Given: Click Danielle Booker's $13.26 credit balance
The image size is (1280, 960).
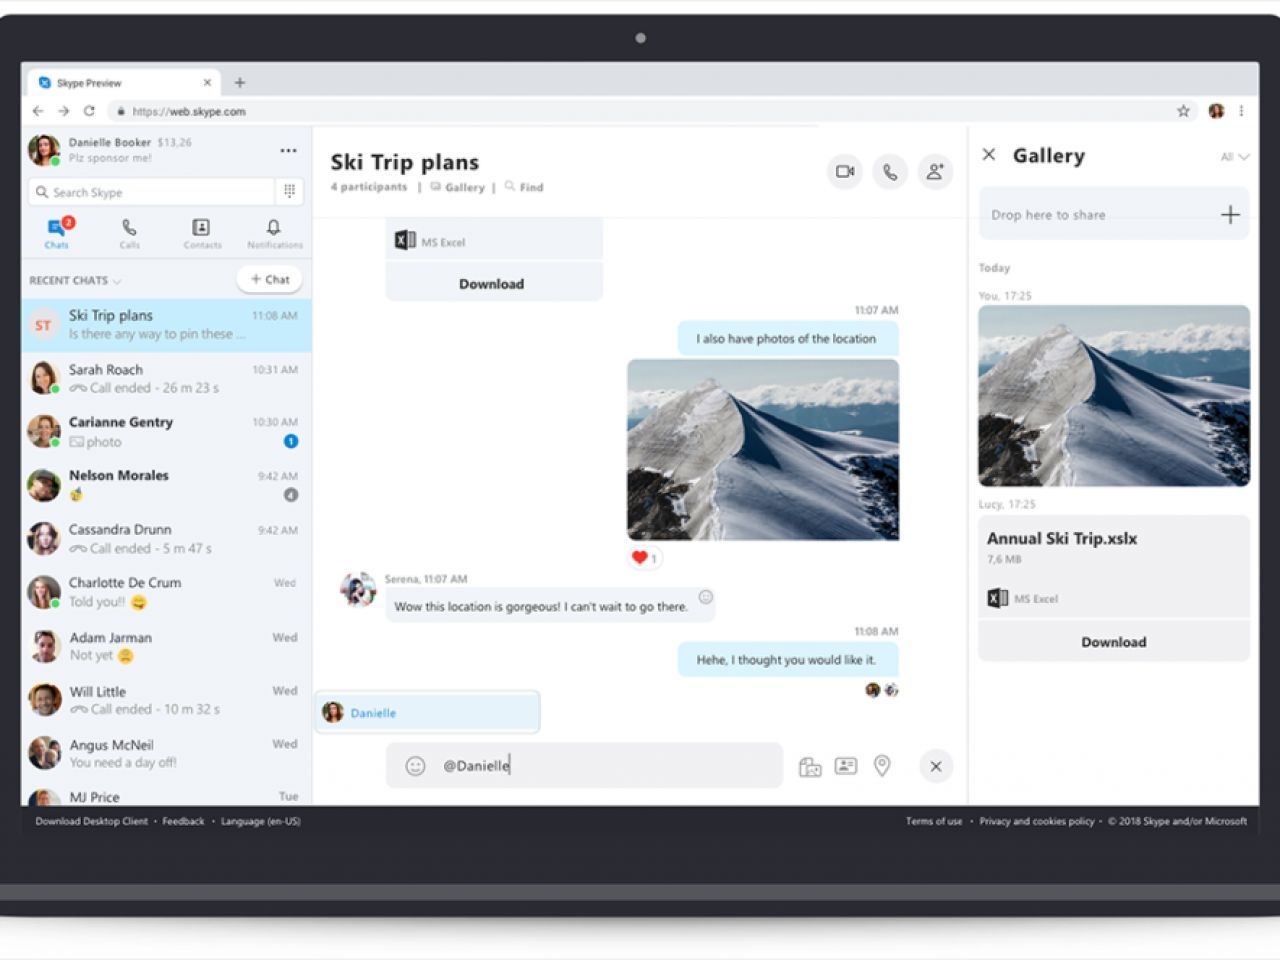Looking at the screenshot, I should [174, 142].
